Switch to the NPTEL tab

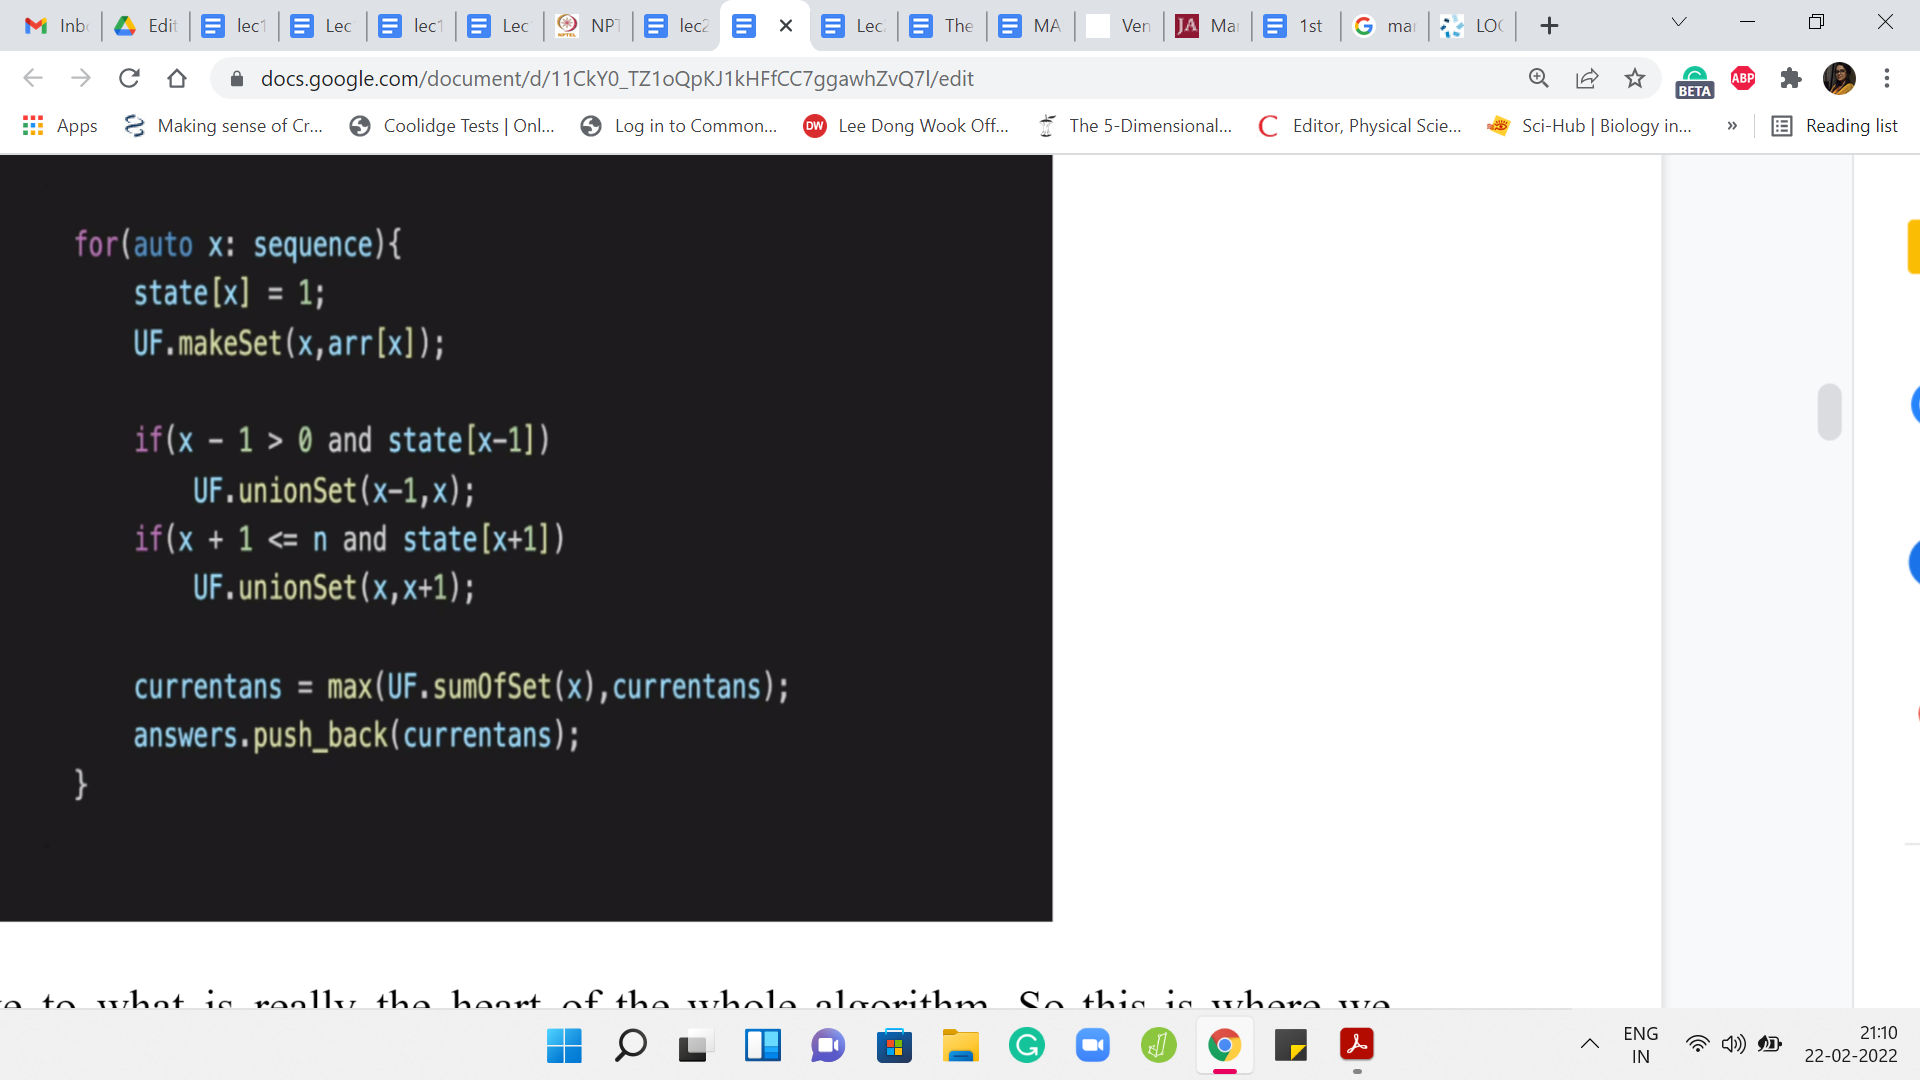tap(588, 26)
